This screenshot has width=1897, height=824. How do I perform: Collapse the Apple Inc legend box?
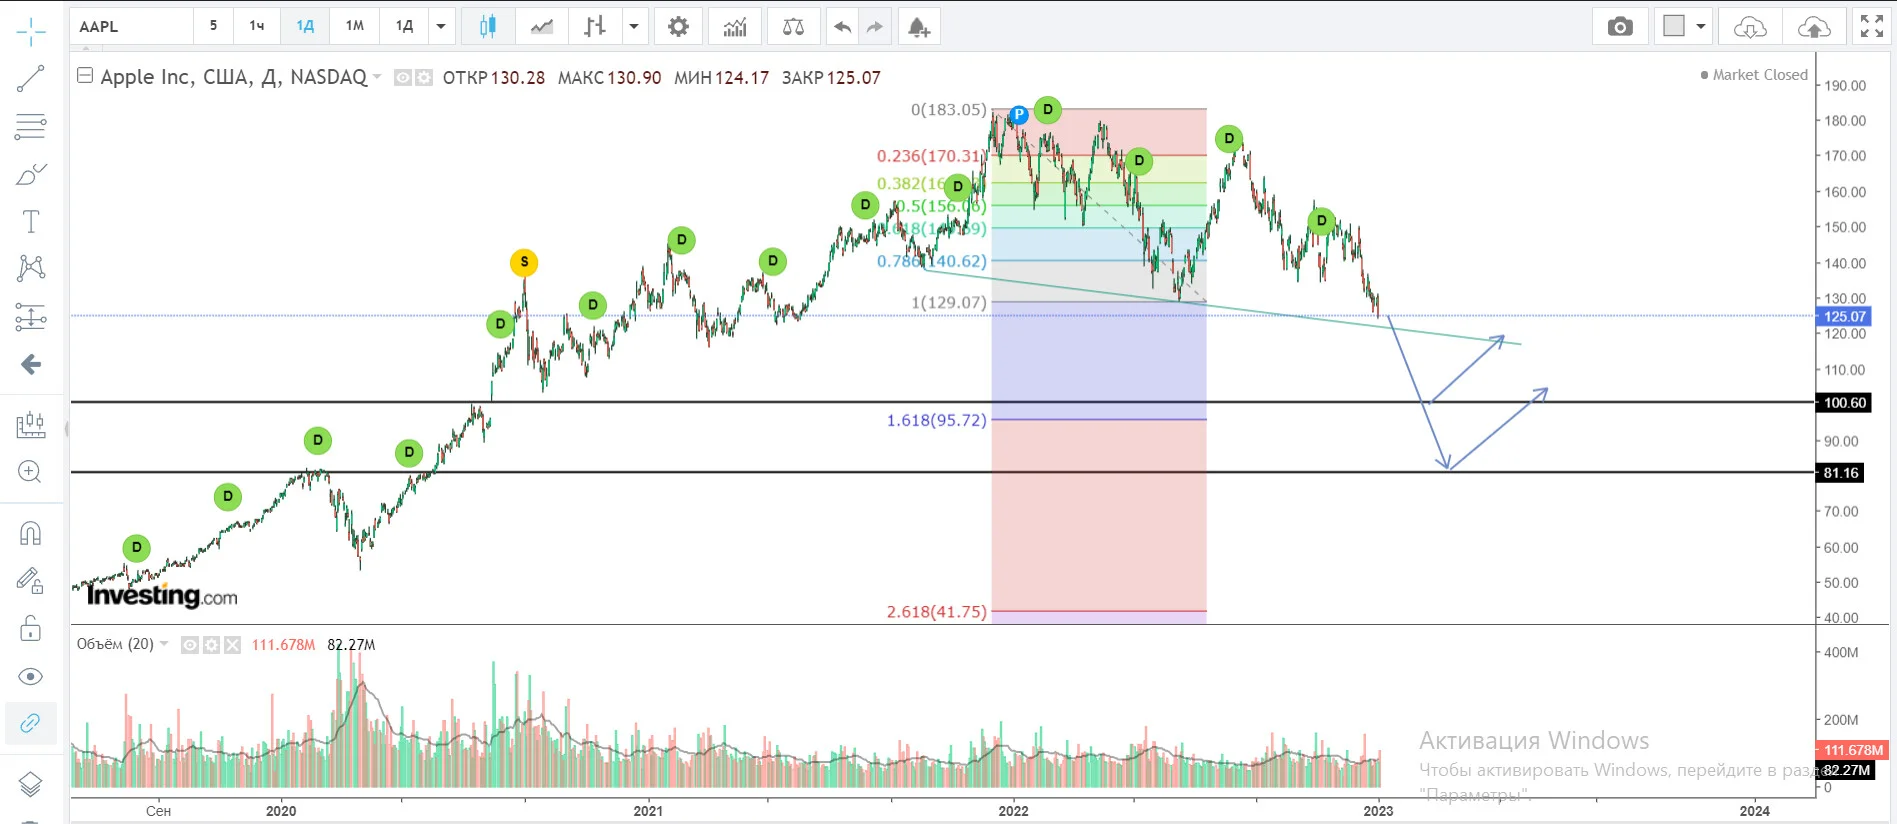point(85,75)
